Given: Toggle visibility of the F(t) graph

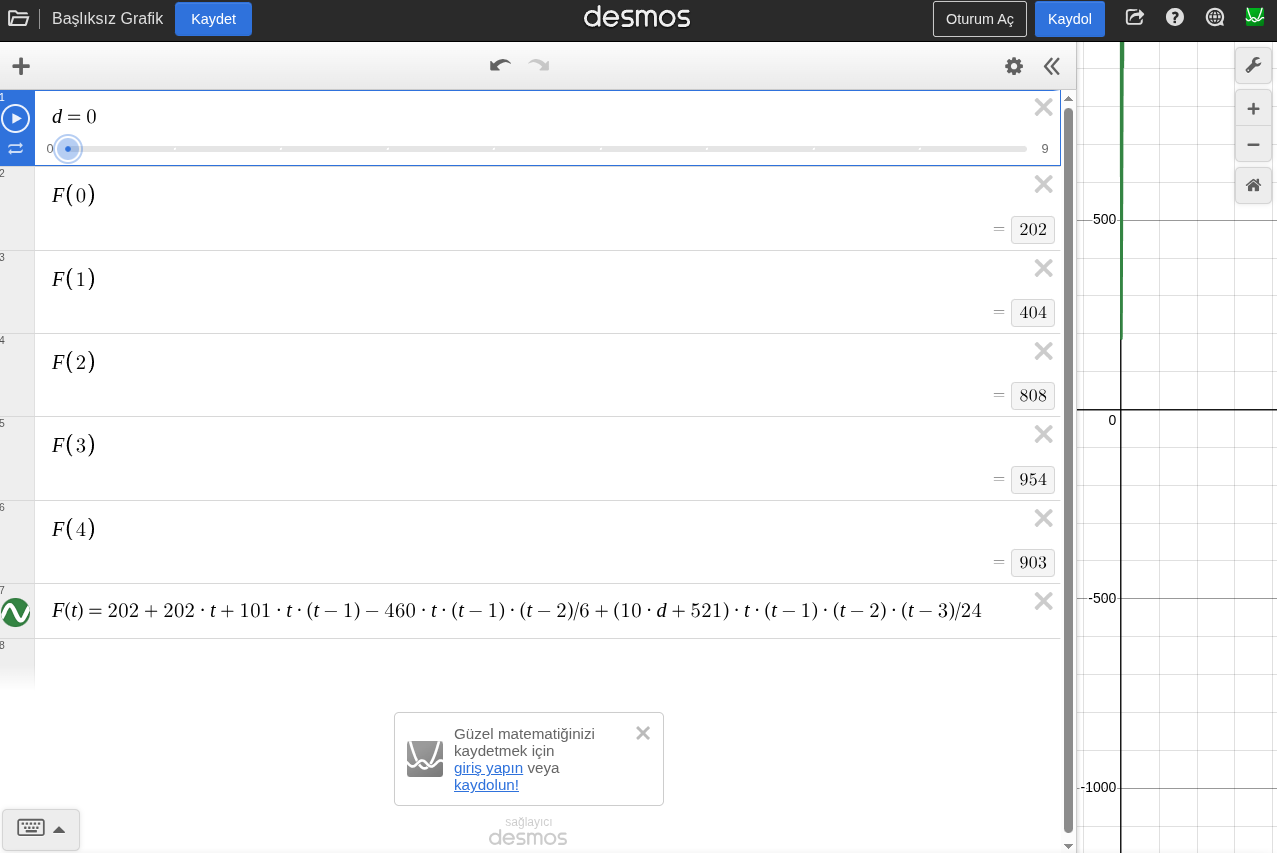Looking at the screenshot, I should coord(15,612).
